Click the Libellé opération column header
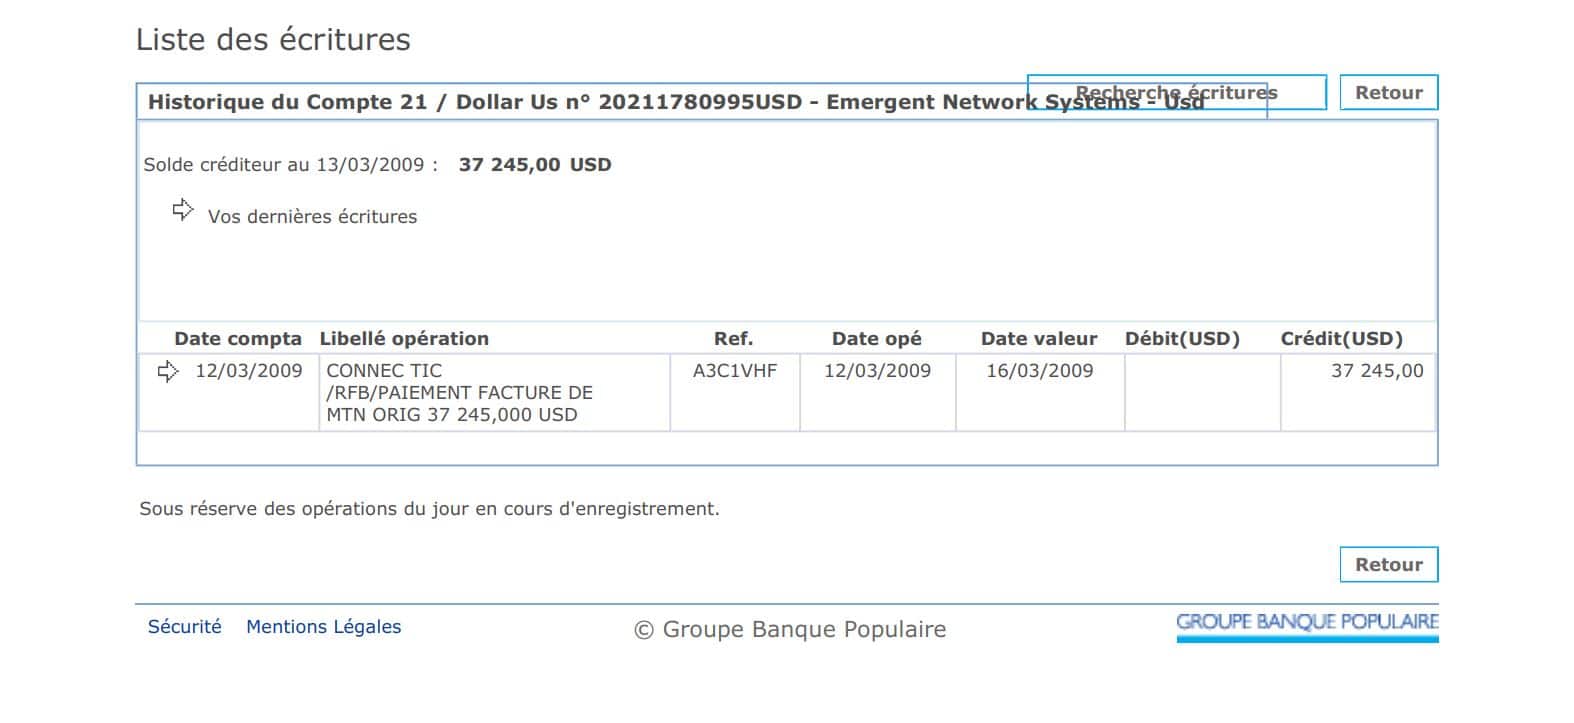 pos(404,339)
